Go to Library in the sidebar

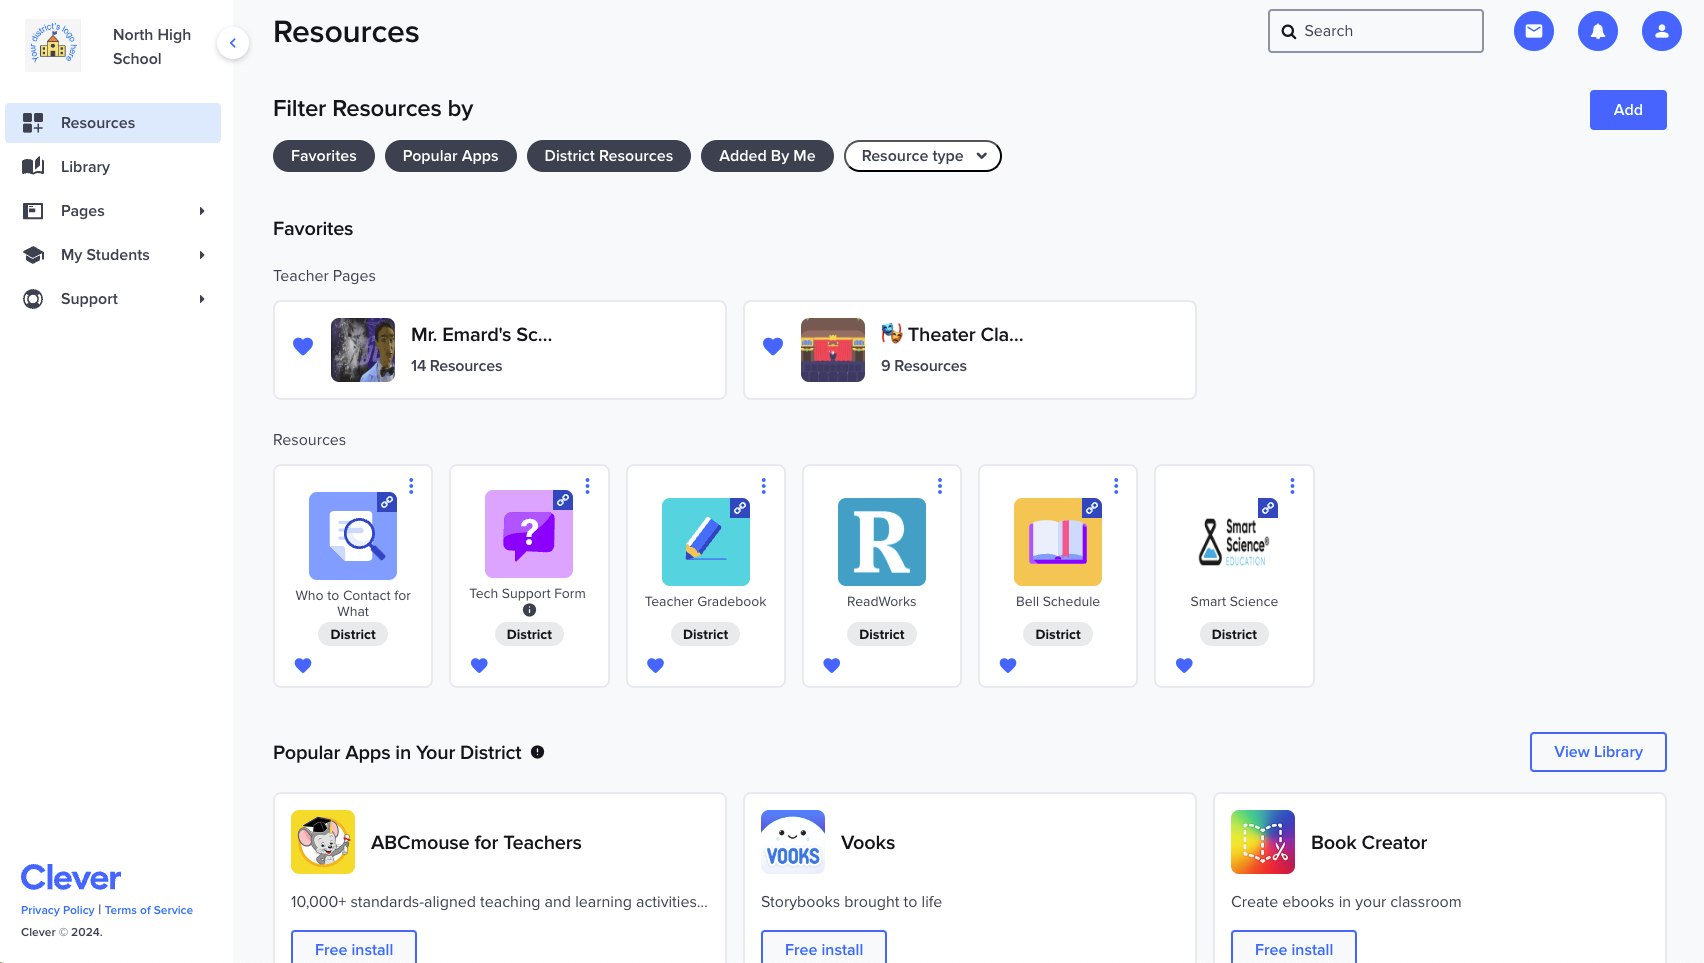tap(85, 167)
